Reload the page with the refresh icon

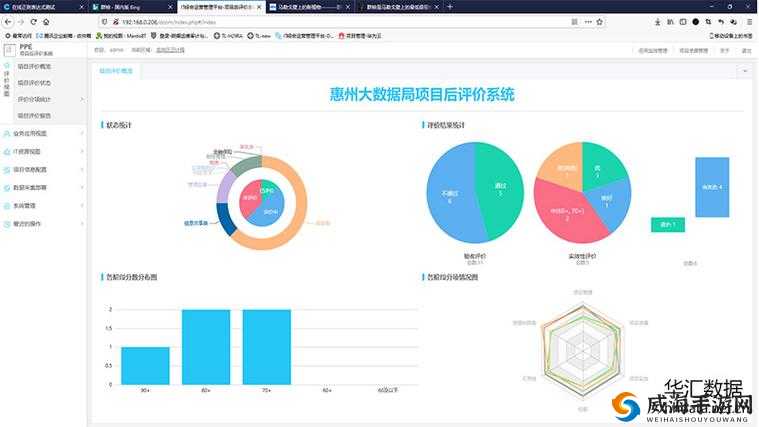click(x=33, y=22)
